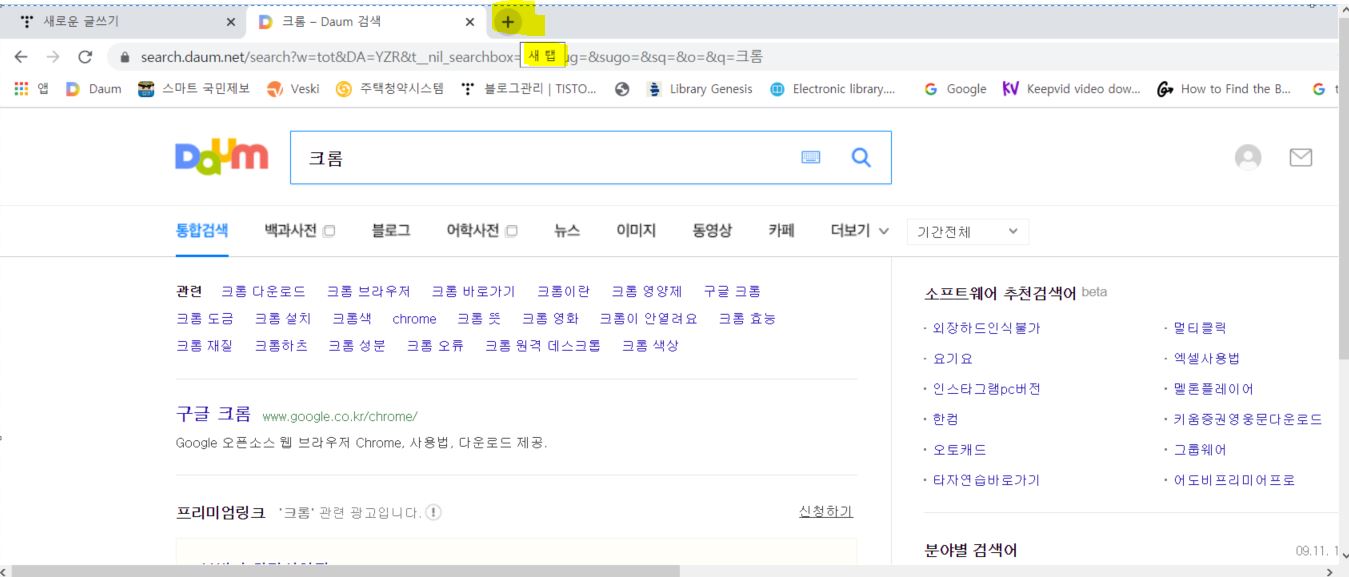
Task: Click related search 크롬 브라우저
Action: (369, 291)
